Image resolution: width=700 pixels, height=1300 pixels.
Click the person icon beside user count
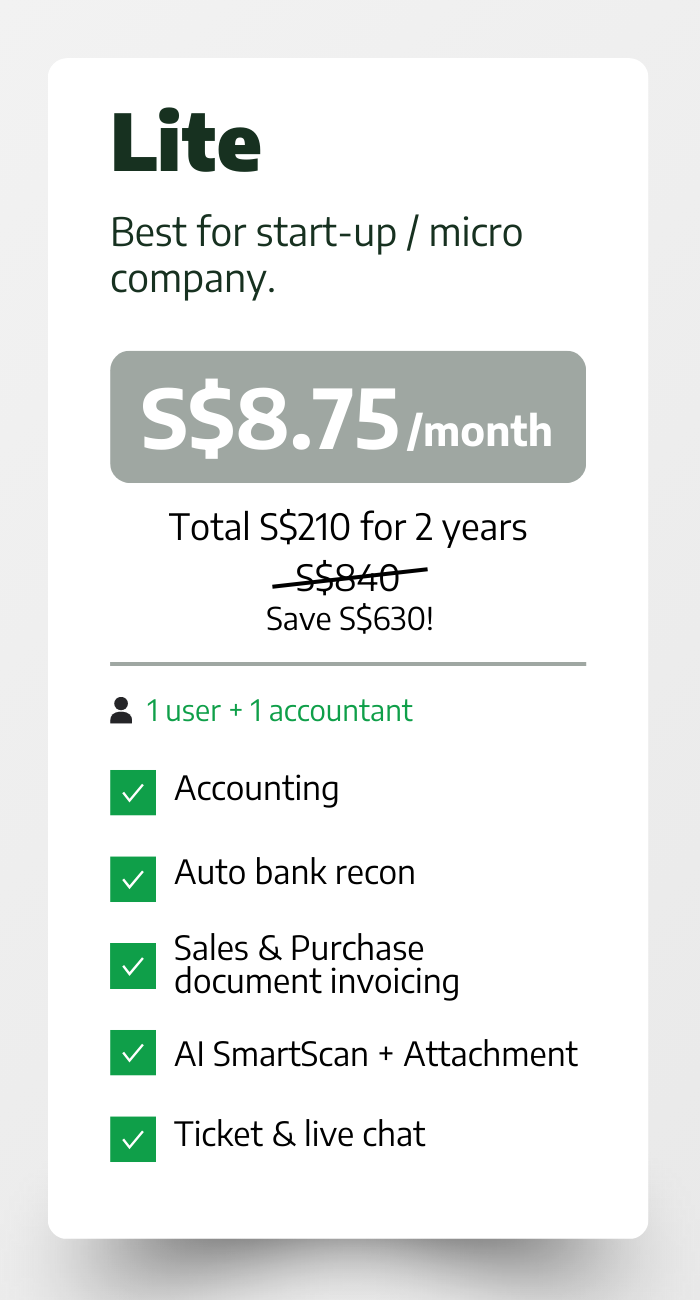(121, 711)
